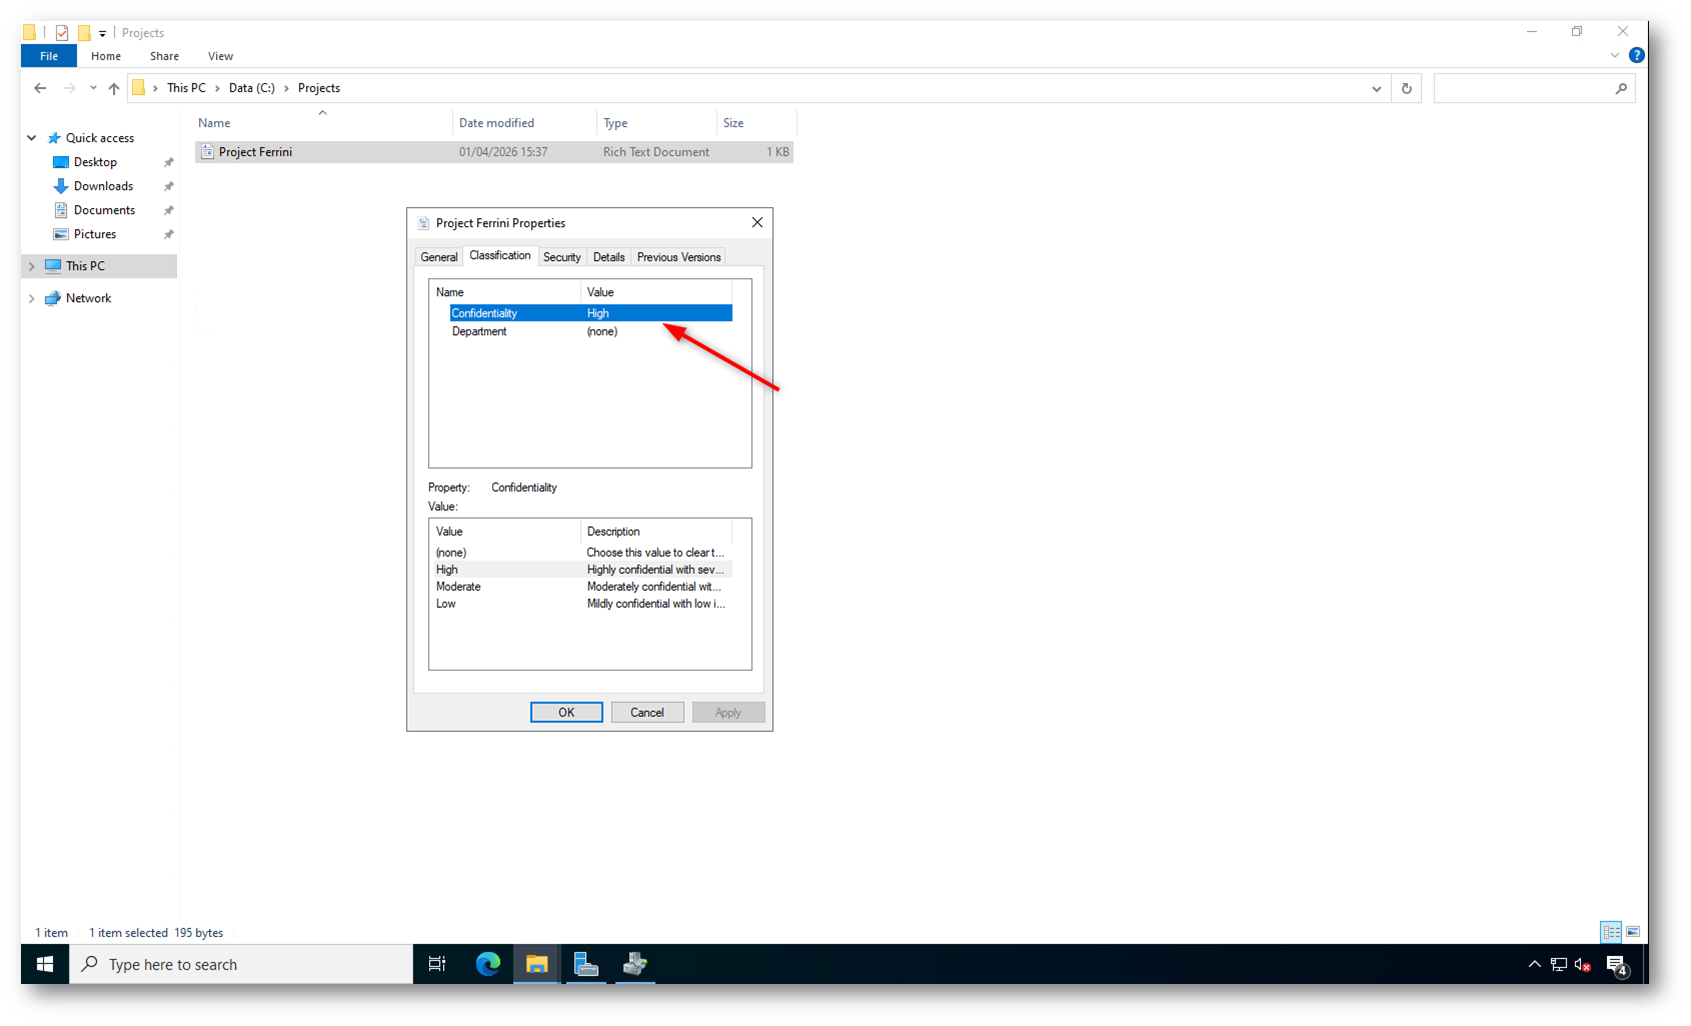Open the address bar history dropdown
The height and width of the screenshot is (1026, 1691).
point(1376,88)
